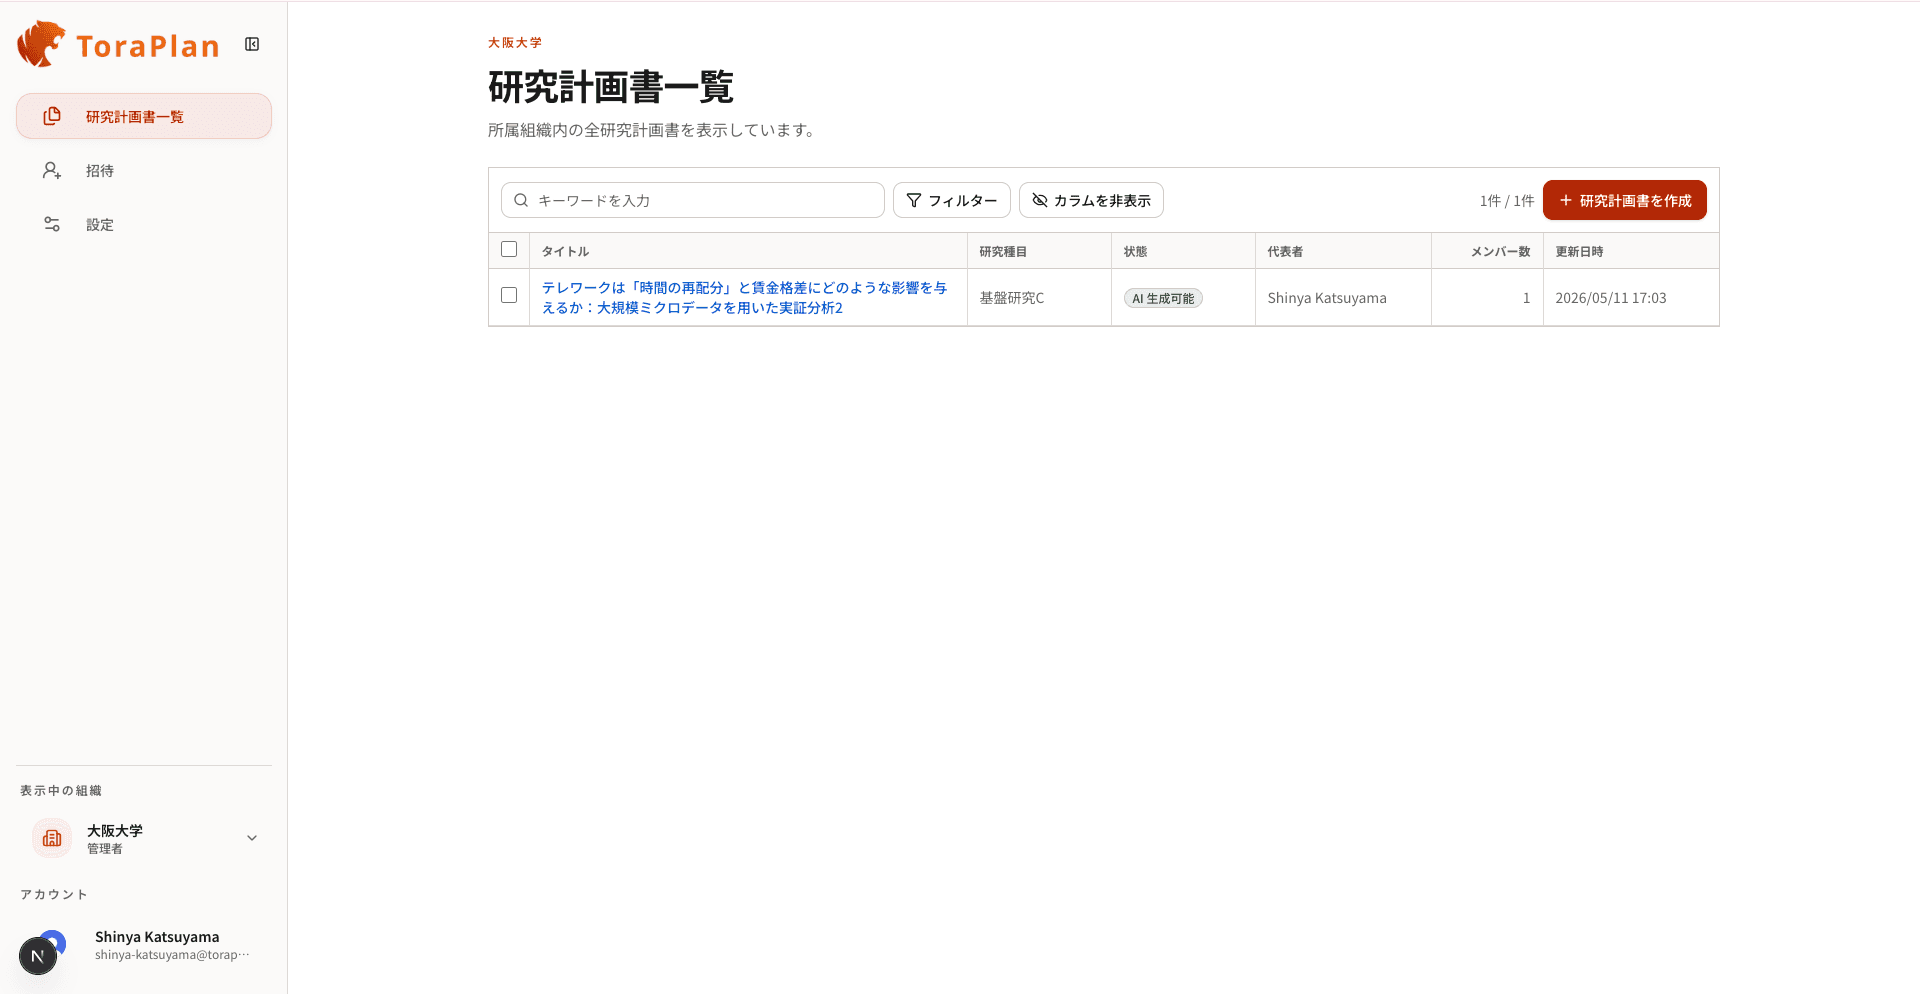Click the 大阪大学 breadcrumb label
1920x994 pixels.
[515, 42]
